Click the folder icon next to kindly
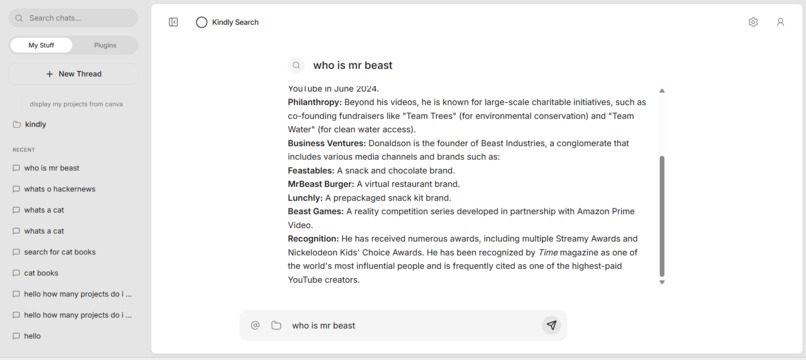806x360 pixels. 17,124
